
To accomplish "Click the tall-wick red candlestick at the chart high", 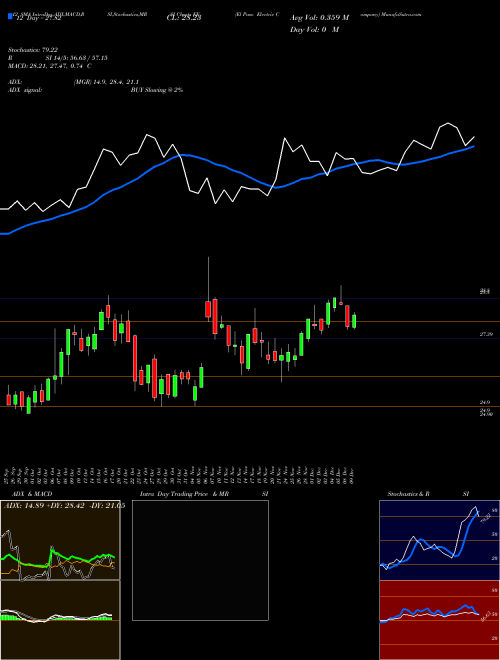I will tap(208, 309).
